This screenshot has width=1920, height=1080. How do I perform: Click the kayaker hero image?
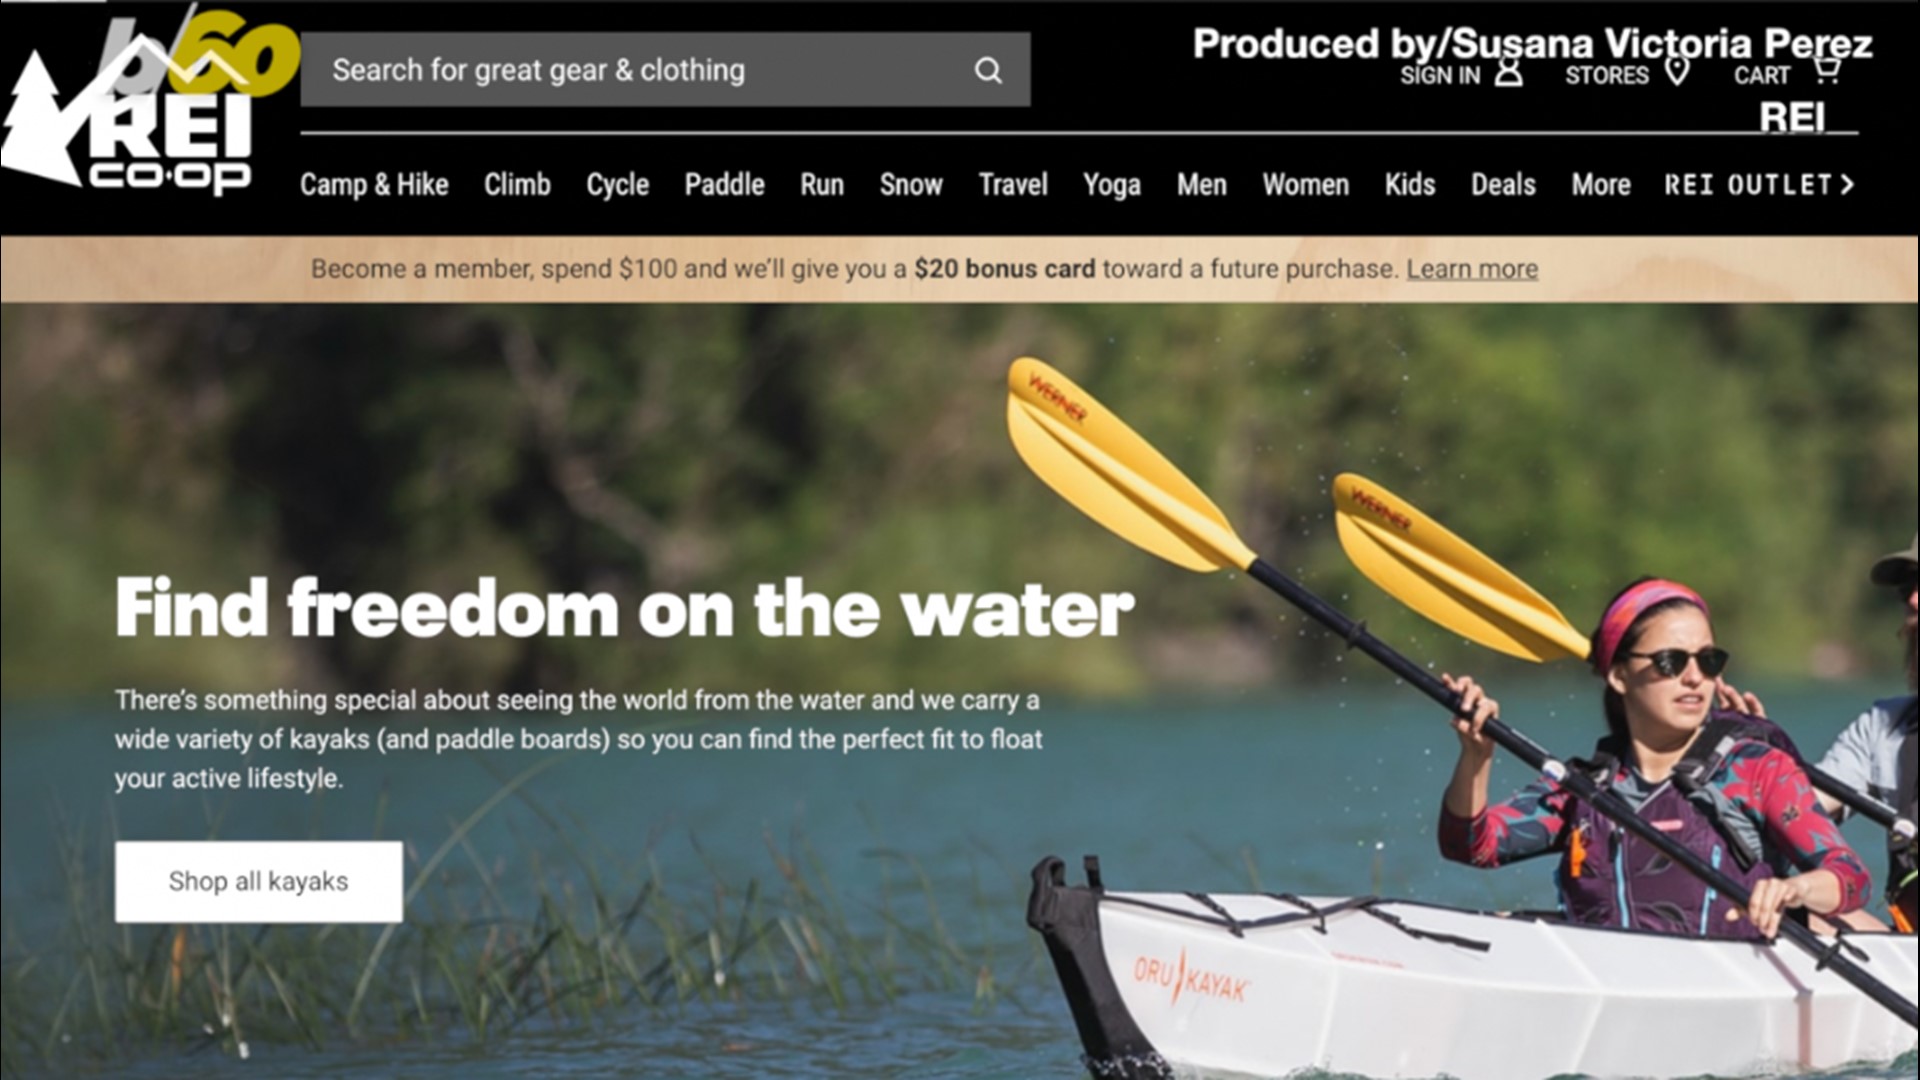960,691
